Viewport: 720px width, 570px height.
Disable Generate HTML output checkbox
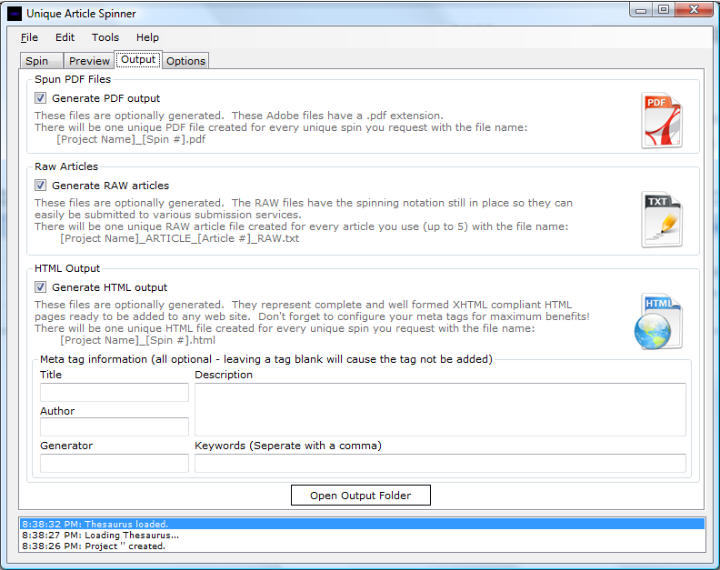[41, 287]
